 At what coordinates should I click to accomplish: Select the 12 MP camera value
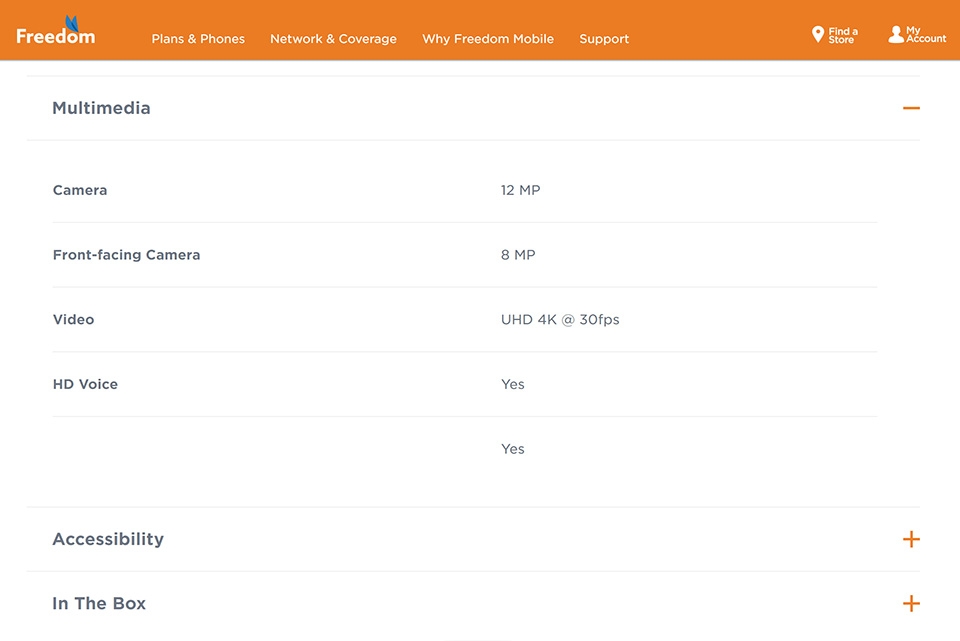520,190
